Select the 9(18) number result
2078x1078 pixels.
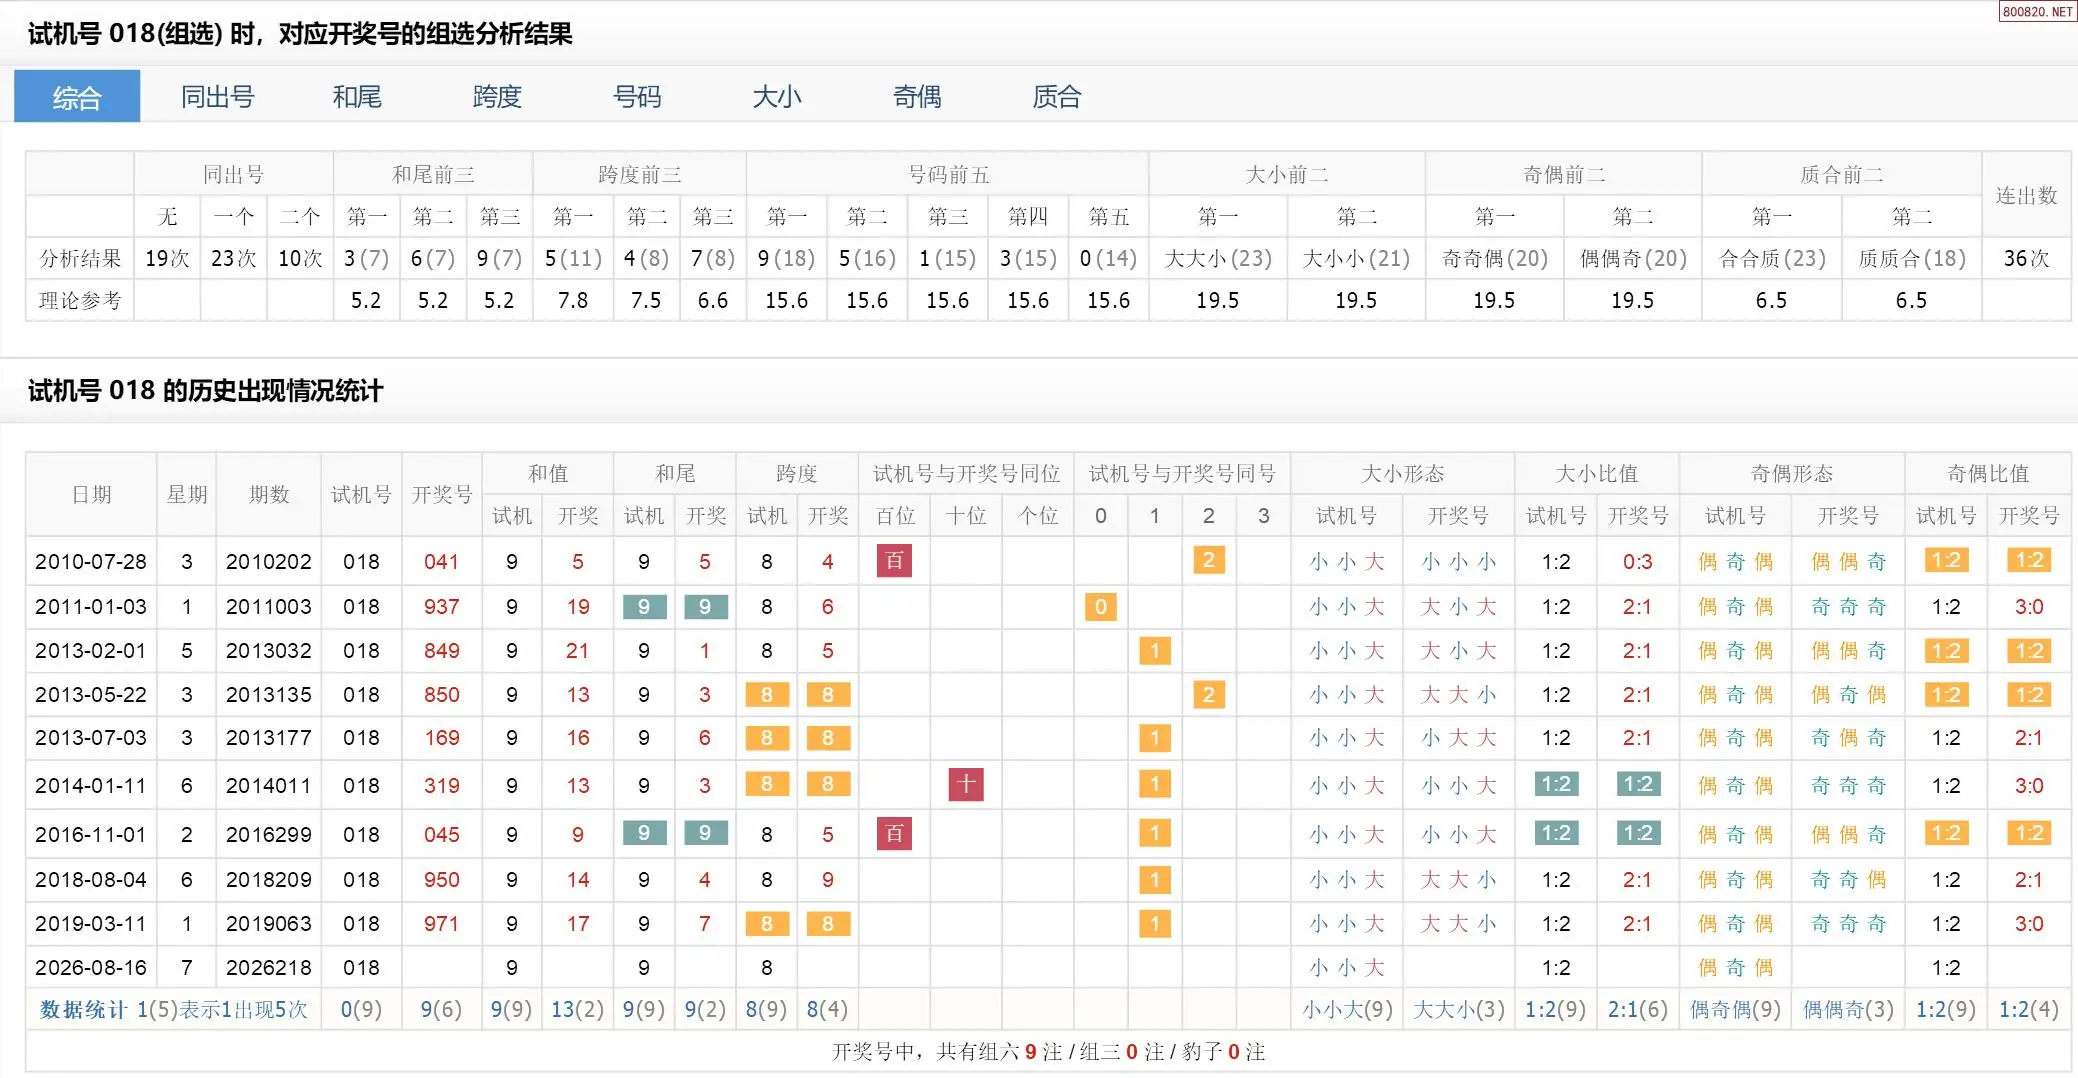(x=786, y=259)
